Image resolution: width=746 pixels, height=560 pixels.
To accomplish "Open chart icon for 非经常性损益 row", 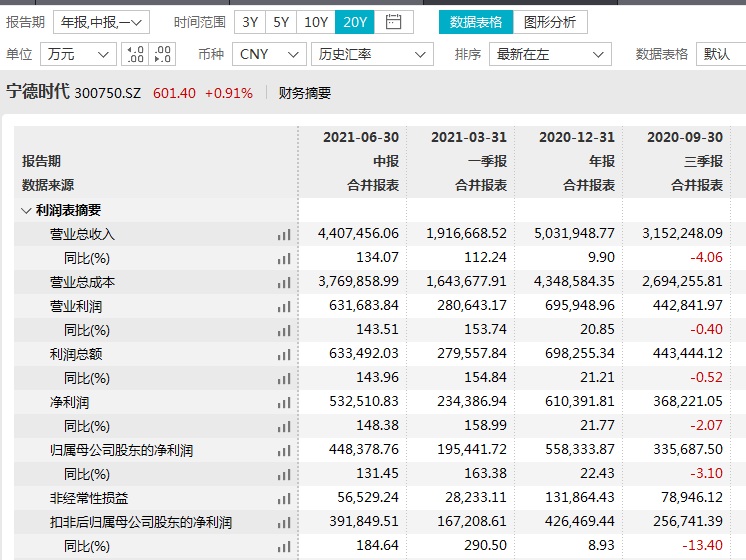I will pyautogui.click(x=284, y=499).
